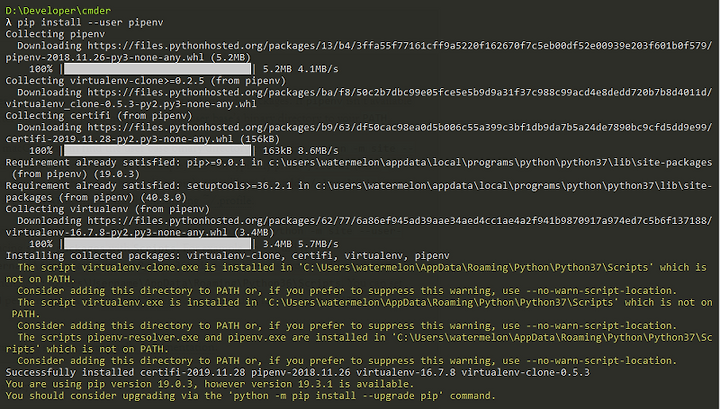
Task: Click the text '(from pipenv) (19.0.3)'
Action: 75,174
